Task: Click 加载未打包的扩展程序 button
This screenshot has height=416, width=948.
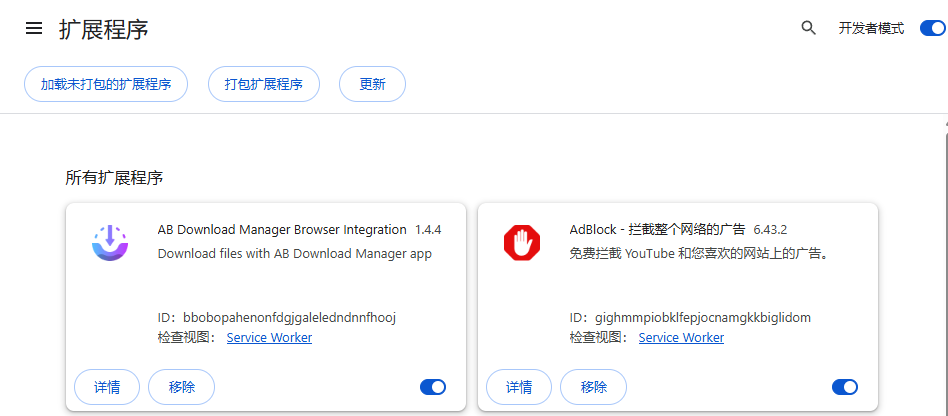Action: tap(106, 84)
